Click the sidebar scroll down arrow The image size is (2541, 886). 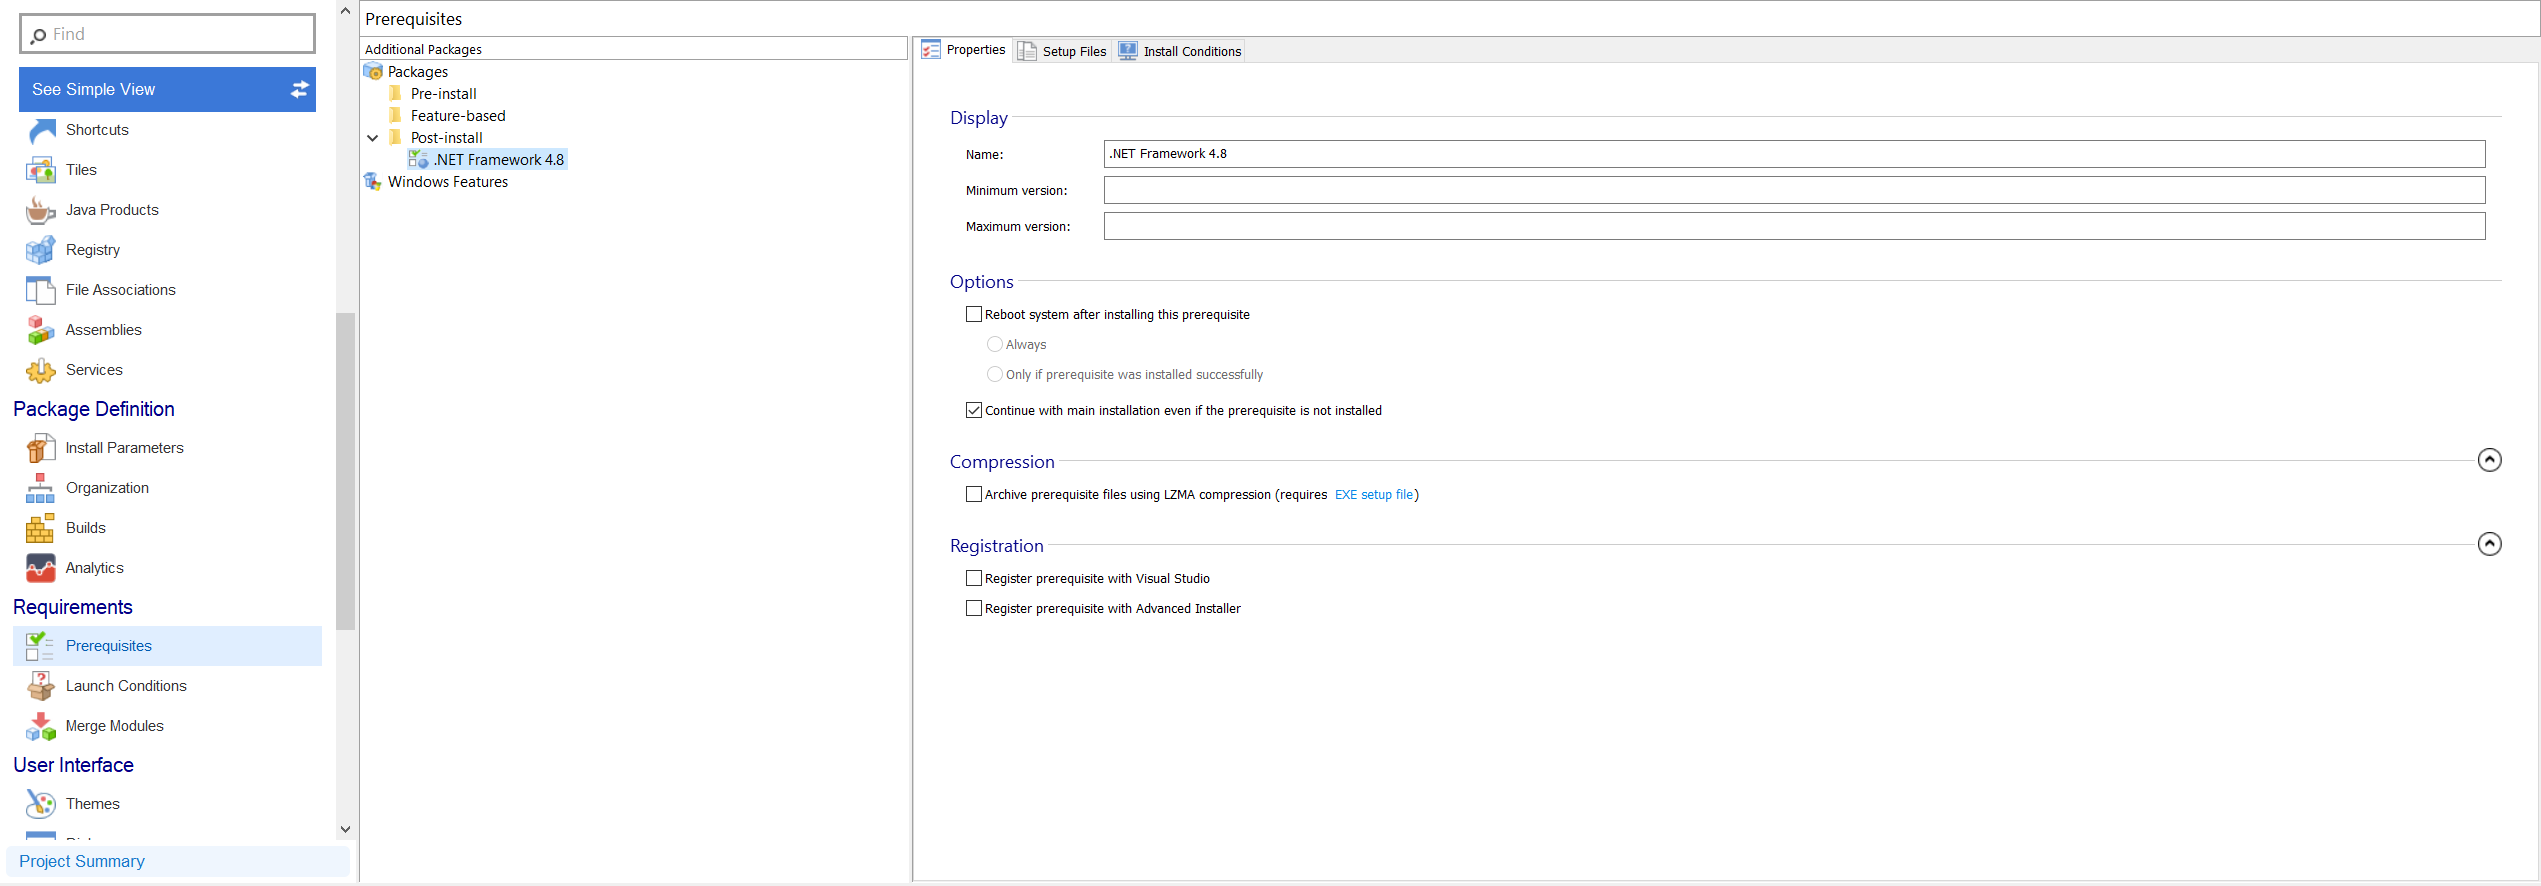(x=345, y=829)
